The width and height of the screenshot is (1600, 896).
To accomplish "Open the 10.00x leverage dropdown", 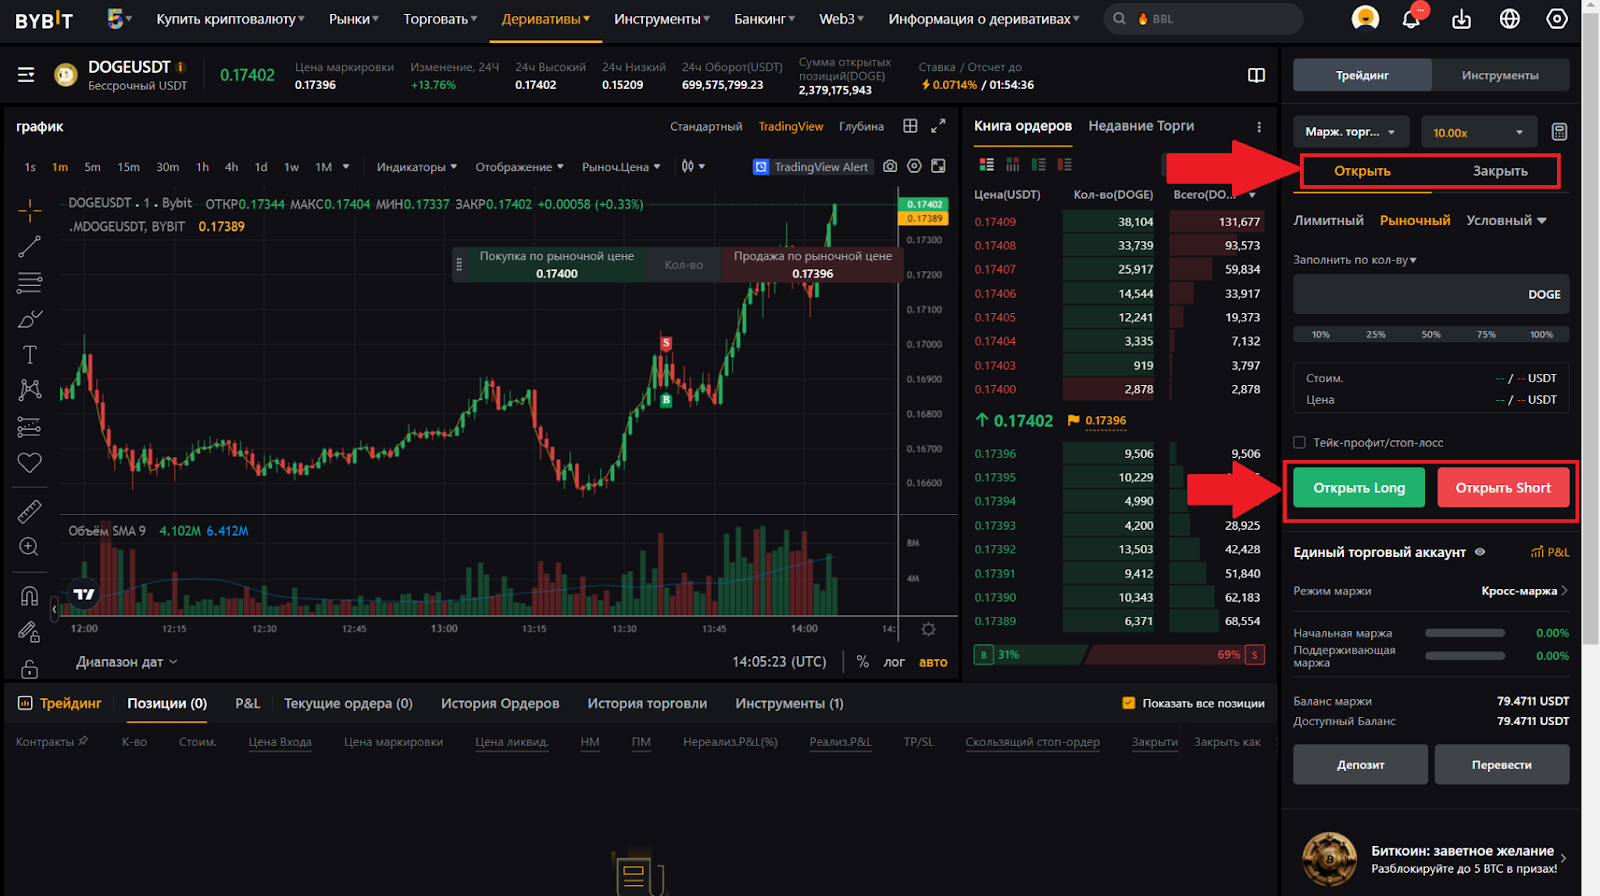I will coord(1477,132).
